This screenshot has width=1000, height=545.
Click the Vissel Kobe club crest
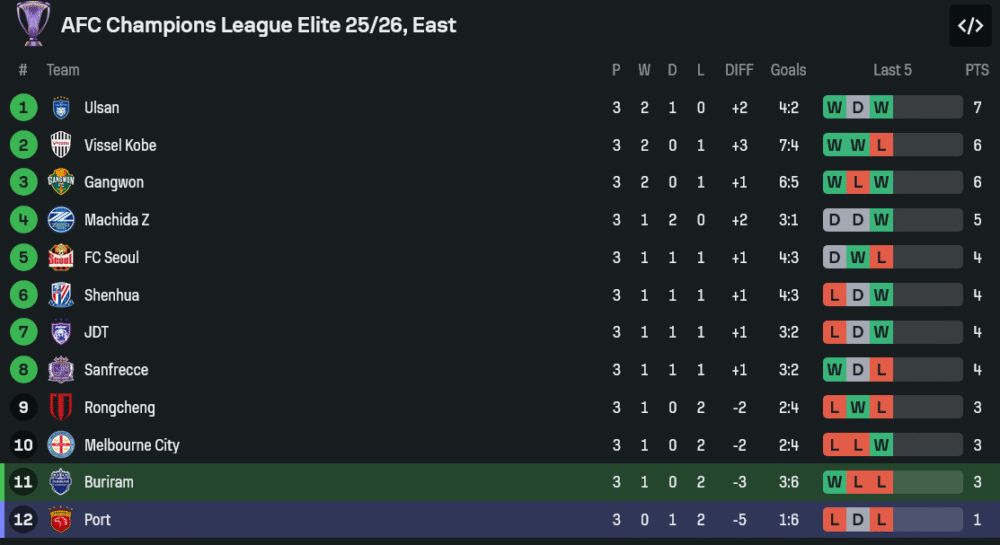click(61, 145)
